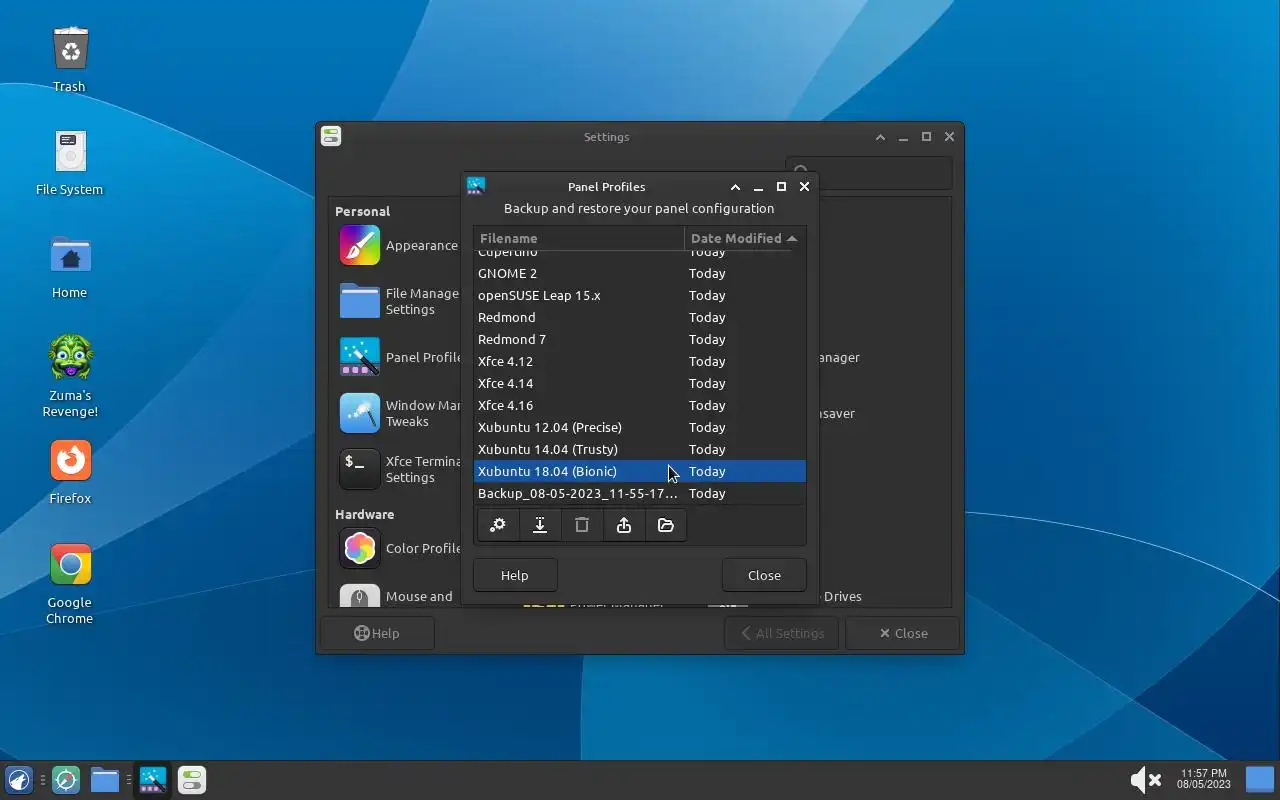The image size is (1280, 800).
Task: Open the compass web browser in taskbar
Action: 66,780
